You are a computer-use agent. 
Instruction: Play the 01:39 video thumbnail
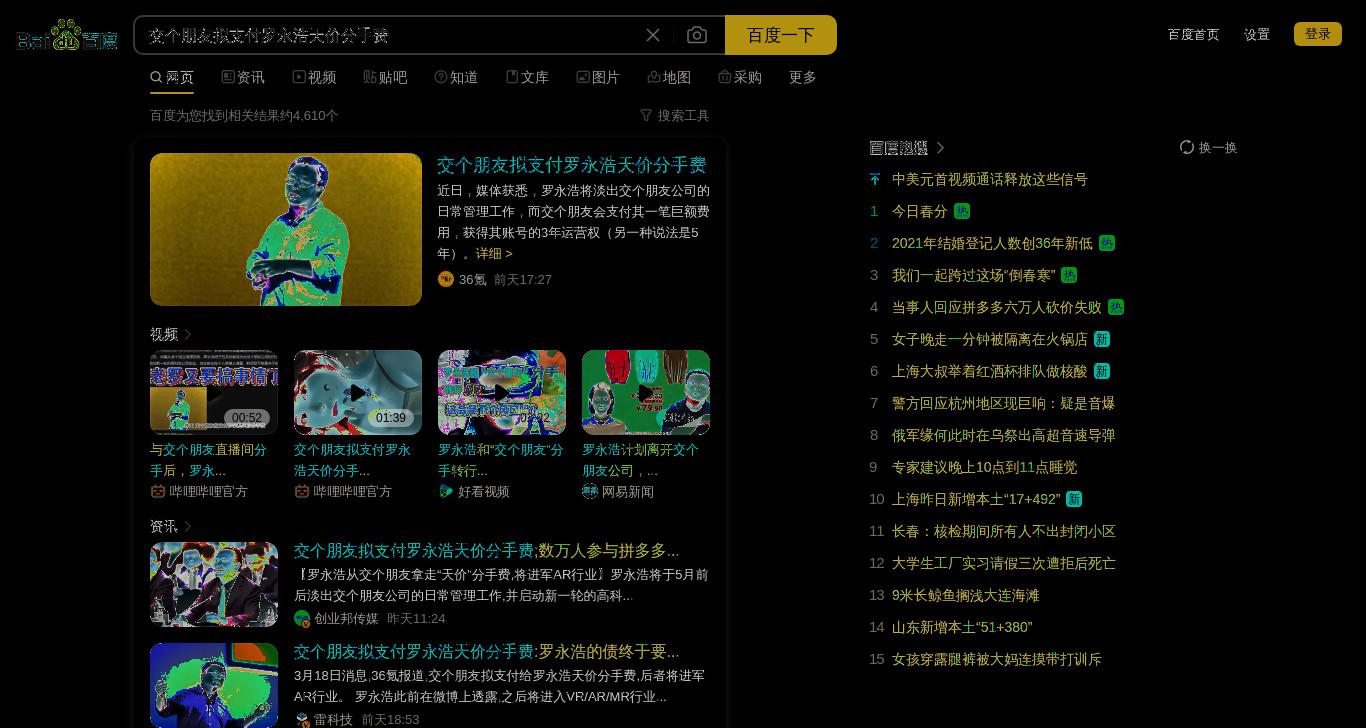click(358, 392)
